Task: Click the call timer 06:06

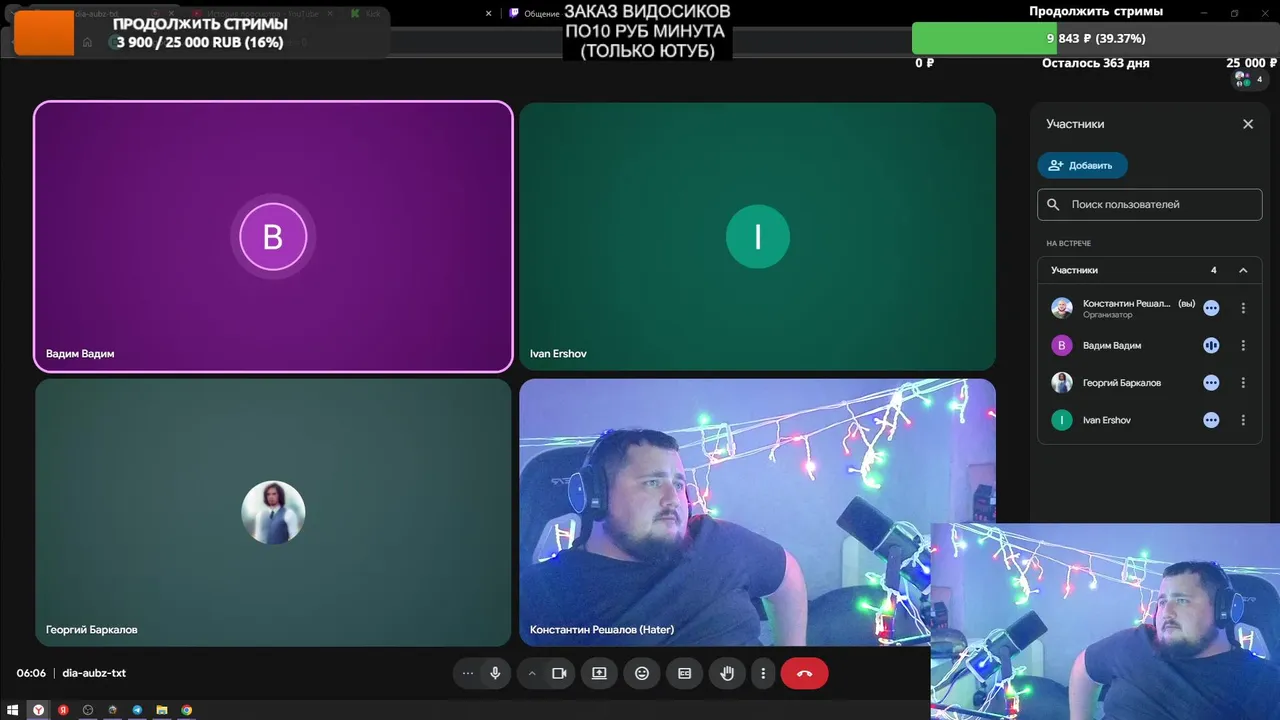Action: (31, 673)
